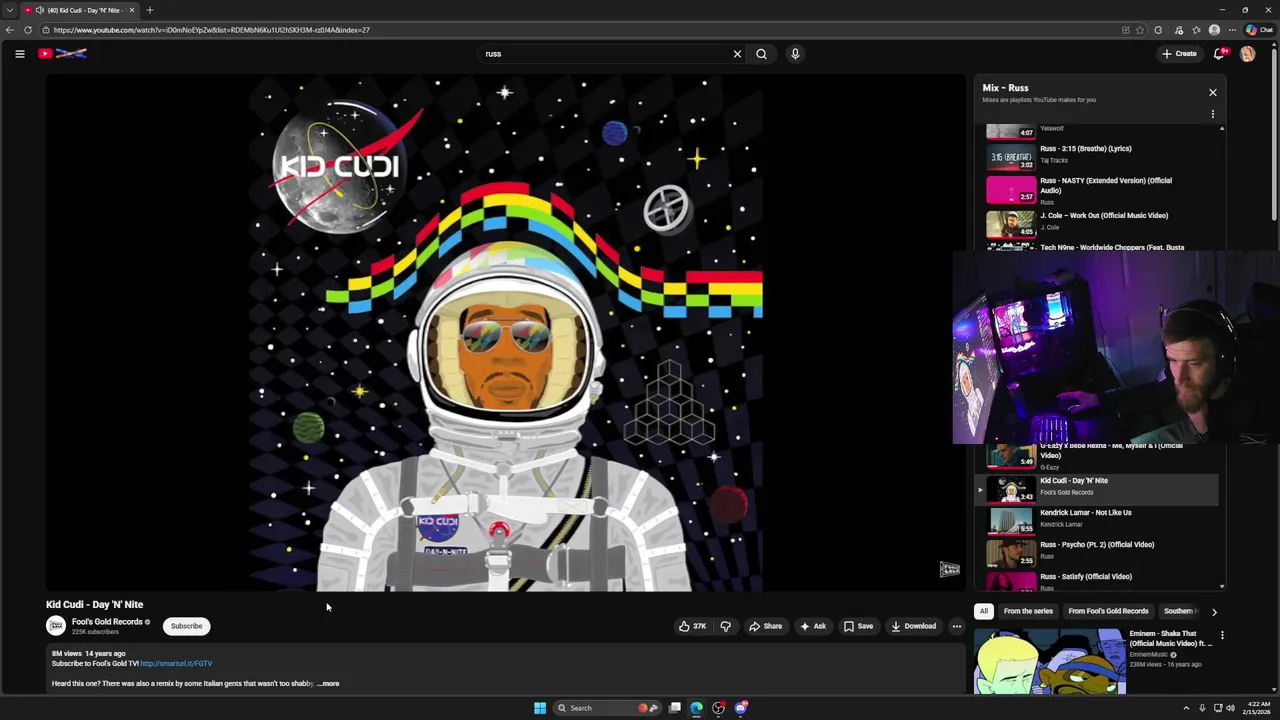The width and height of the screenshot is (1280, 720).
Task: Select From the series chip
Action: 1028,611
